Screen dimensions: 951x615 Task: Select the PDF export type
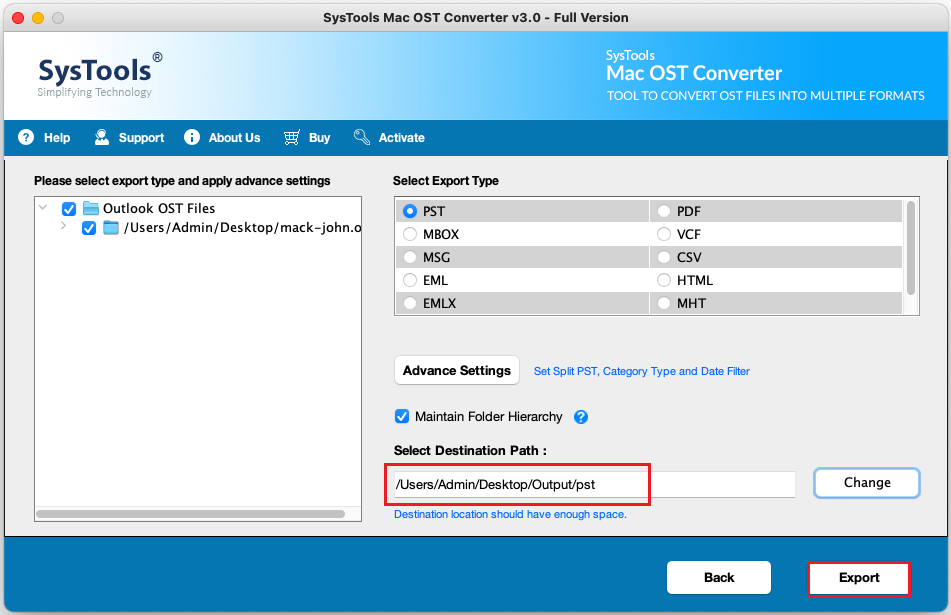tap(664, 211)
